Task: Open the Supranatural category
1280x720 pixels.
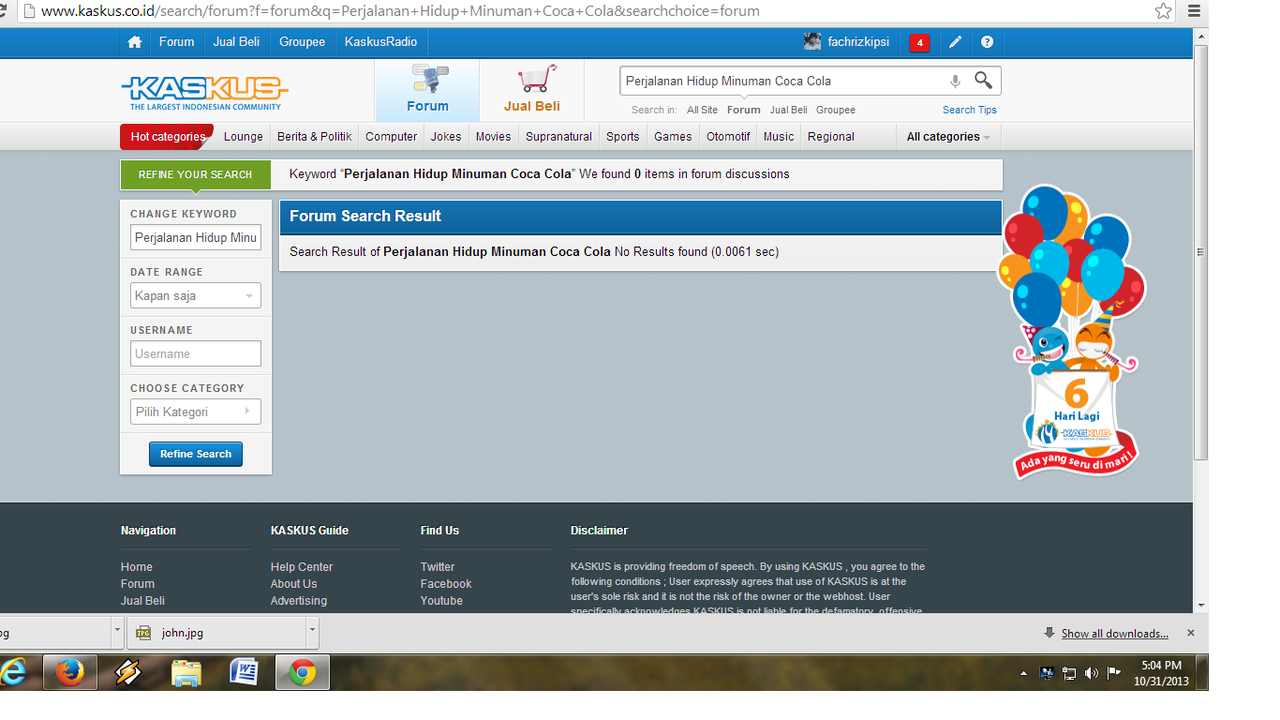Action: pos(559,137)
